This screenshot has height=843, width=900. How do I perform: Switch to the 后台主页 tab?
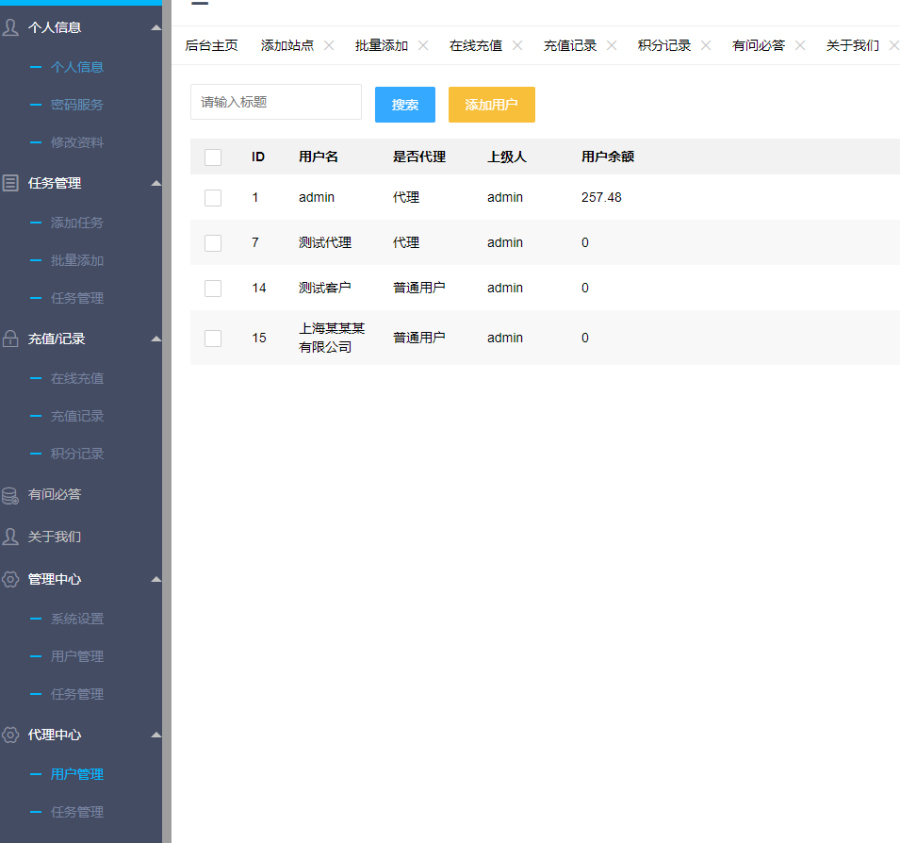click(212, 46)
